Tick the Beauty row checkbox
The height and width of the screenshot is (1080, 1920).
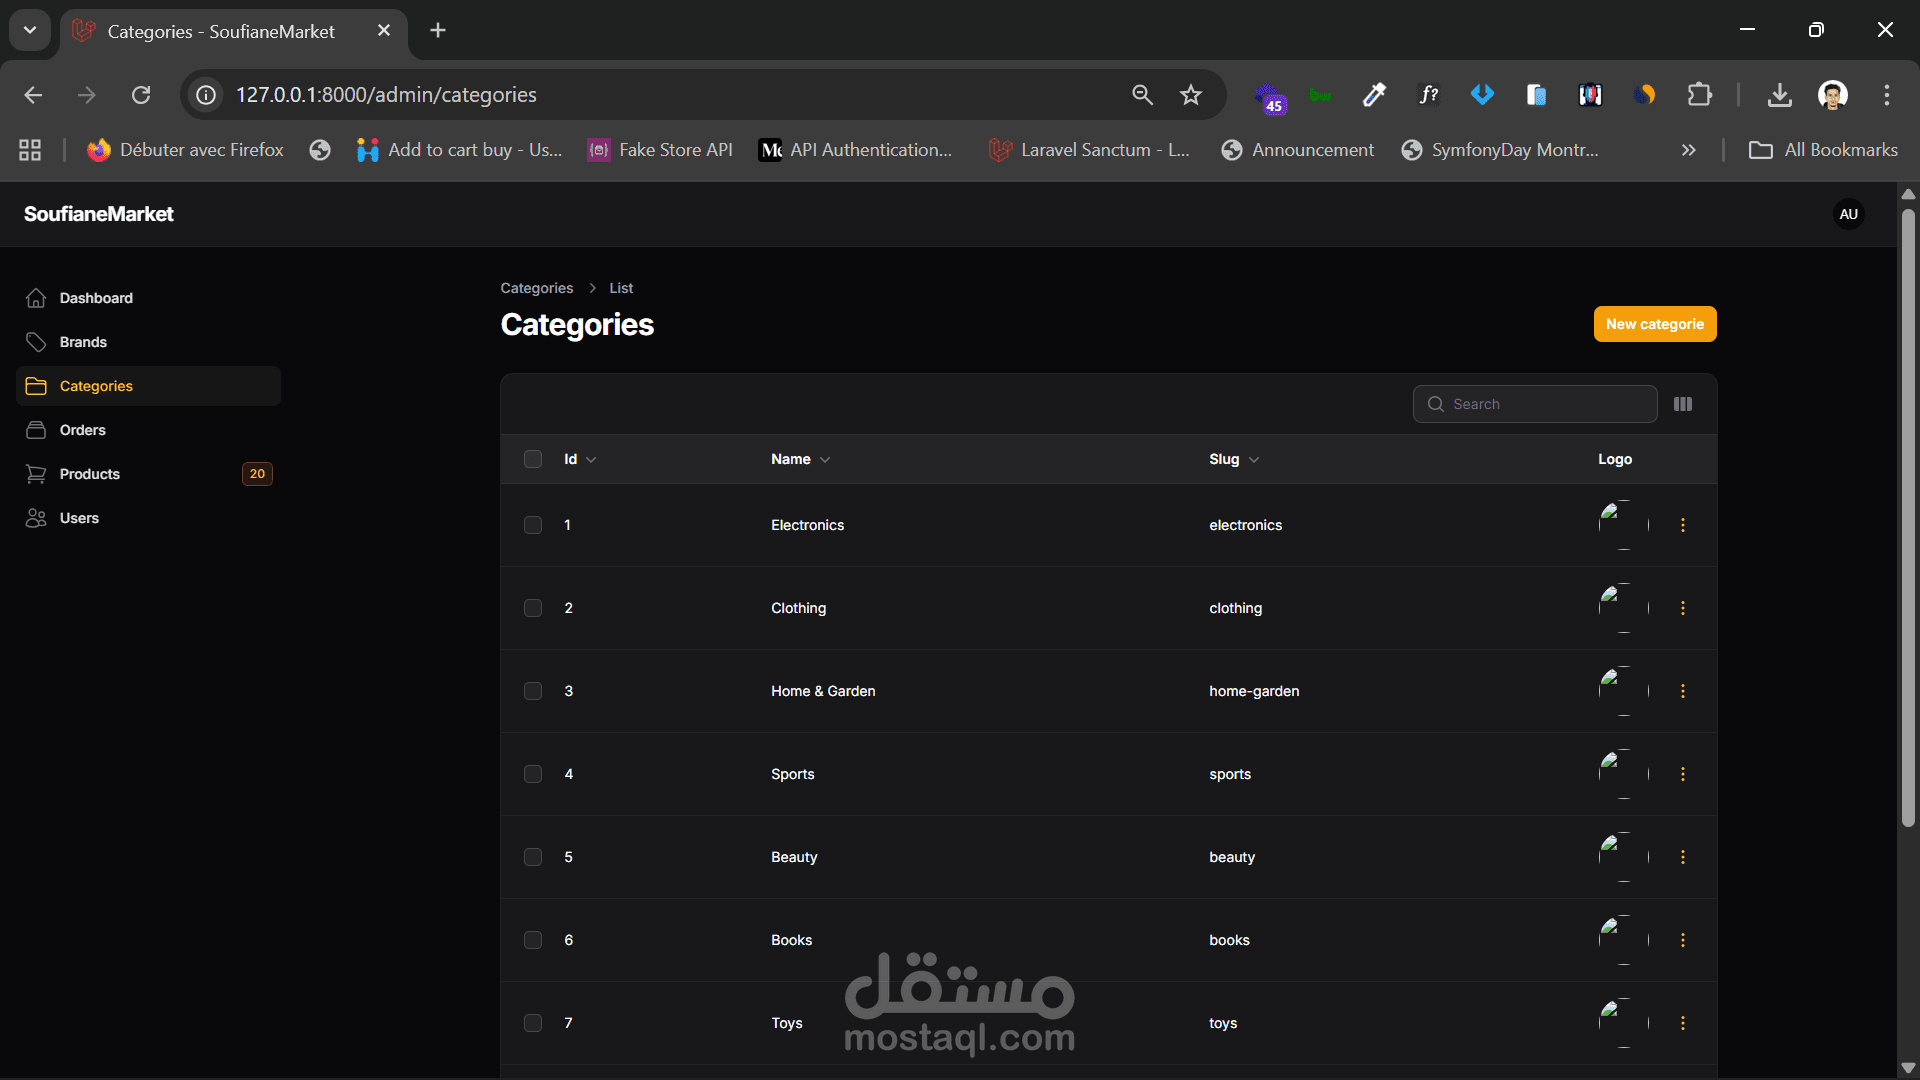[533, 857]
